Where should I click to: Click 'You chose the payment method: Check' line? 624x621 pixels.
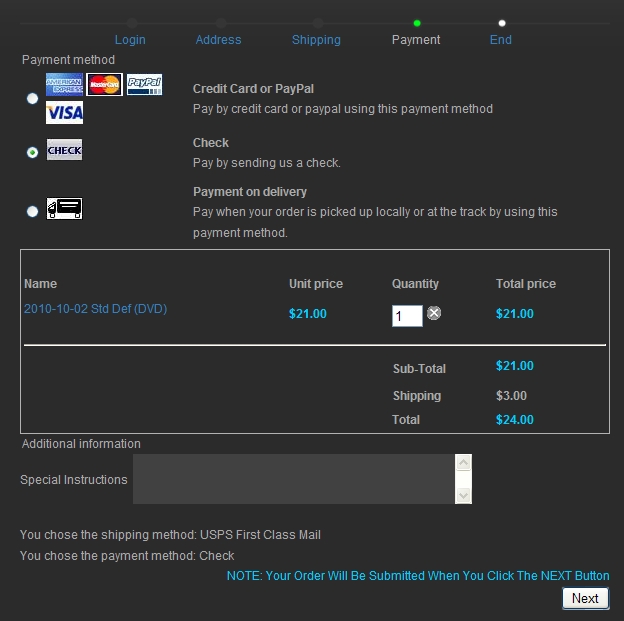click(127, 556)
